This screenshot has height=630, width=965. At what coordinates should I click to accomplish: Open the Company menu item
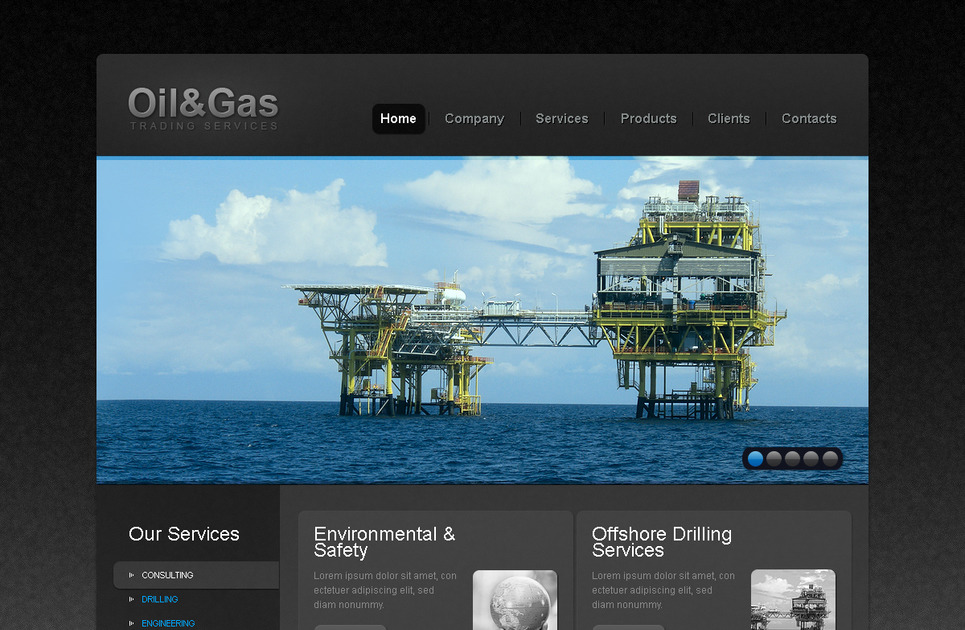(x=473, y=118)
